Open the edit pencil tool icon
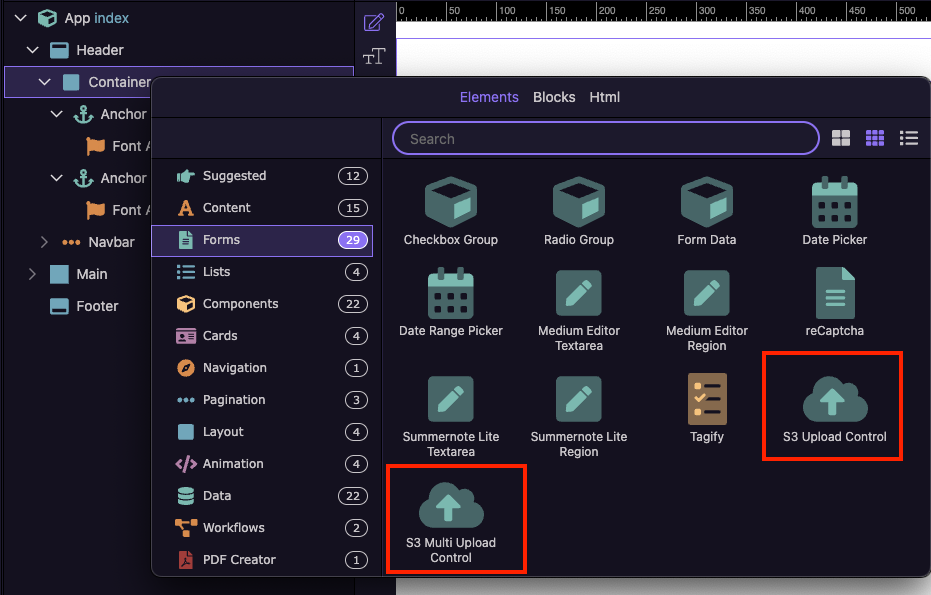Image resolution: width=931 pixels, height=595 pixels. pos(374,23)
